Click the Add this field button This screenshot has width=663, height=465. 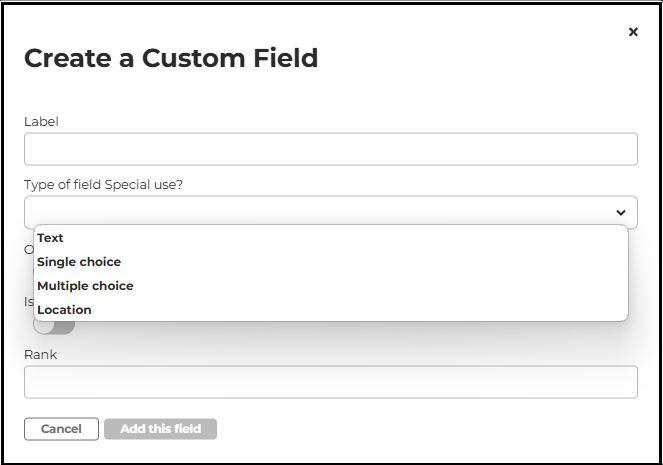point(160,429)
